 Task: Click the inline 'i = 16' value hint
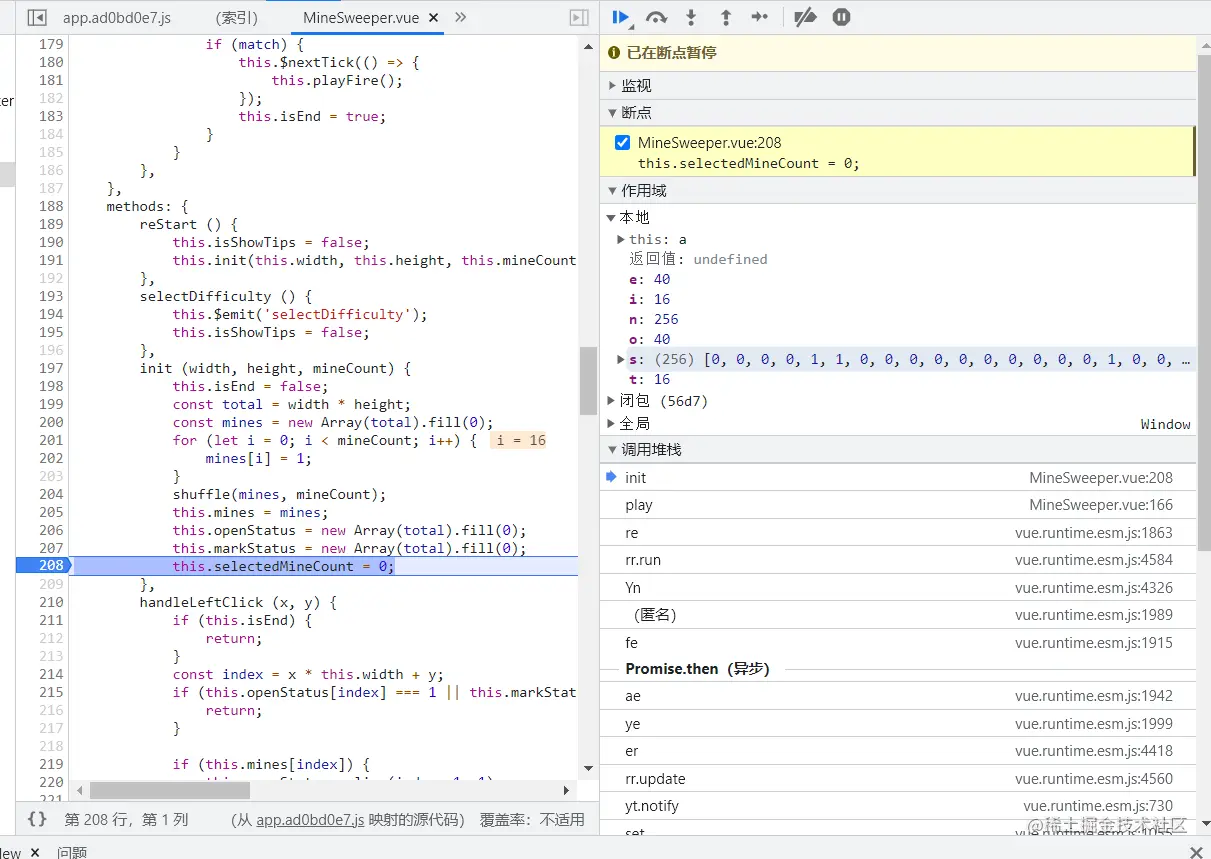[518, 440]
